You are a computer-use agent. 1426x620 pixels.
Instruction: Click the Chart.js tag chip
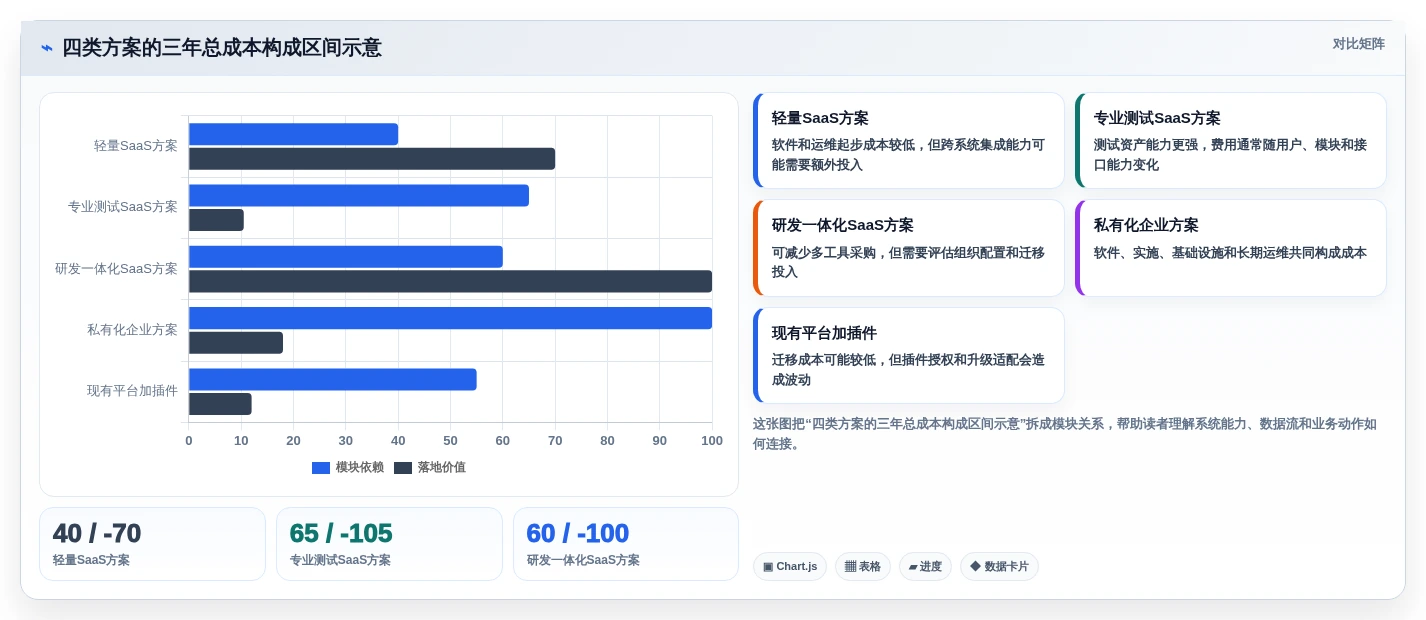pyautogui.click(x=790, y=567)
